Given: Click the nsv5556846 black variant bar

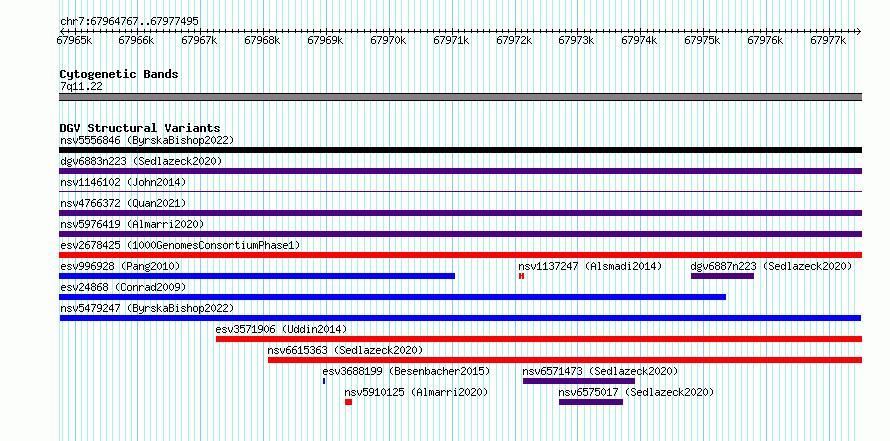Looking at the screenshot, I should coord(460,150).
